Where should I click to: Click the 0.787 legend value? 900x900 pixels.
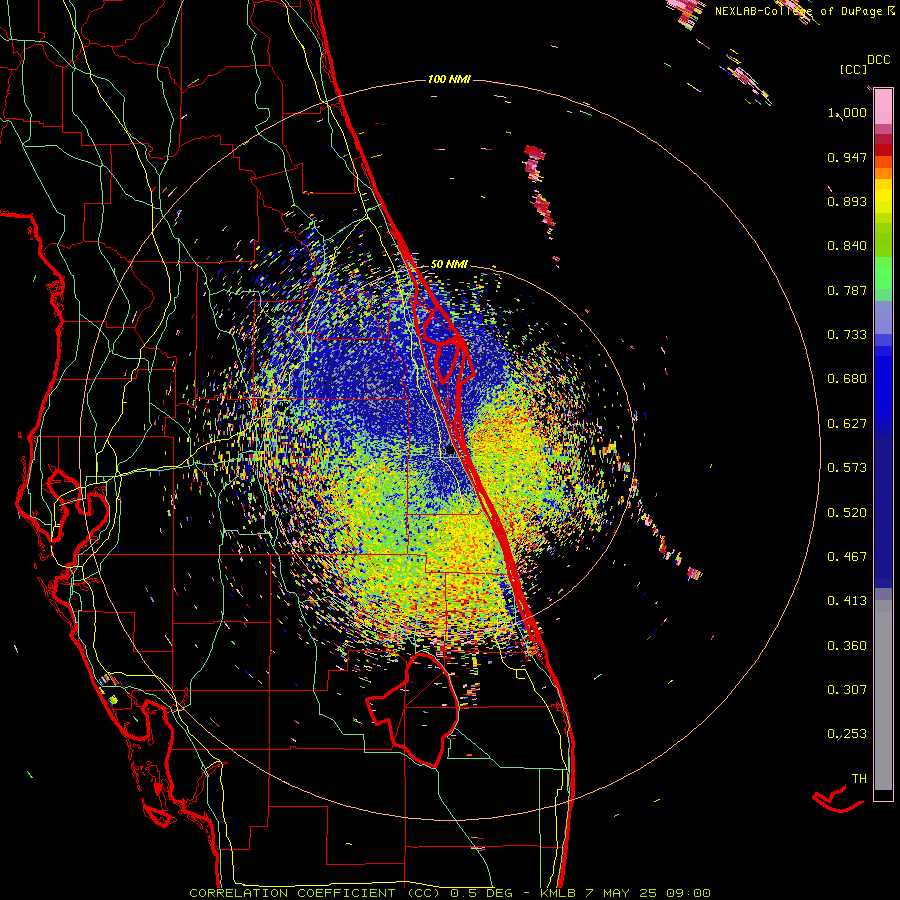point(847,290)
